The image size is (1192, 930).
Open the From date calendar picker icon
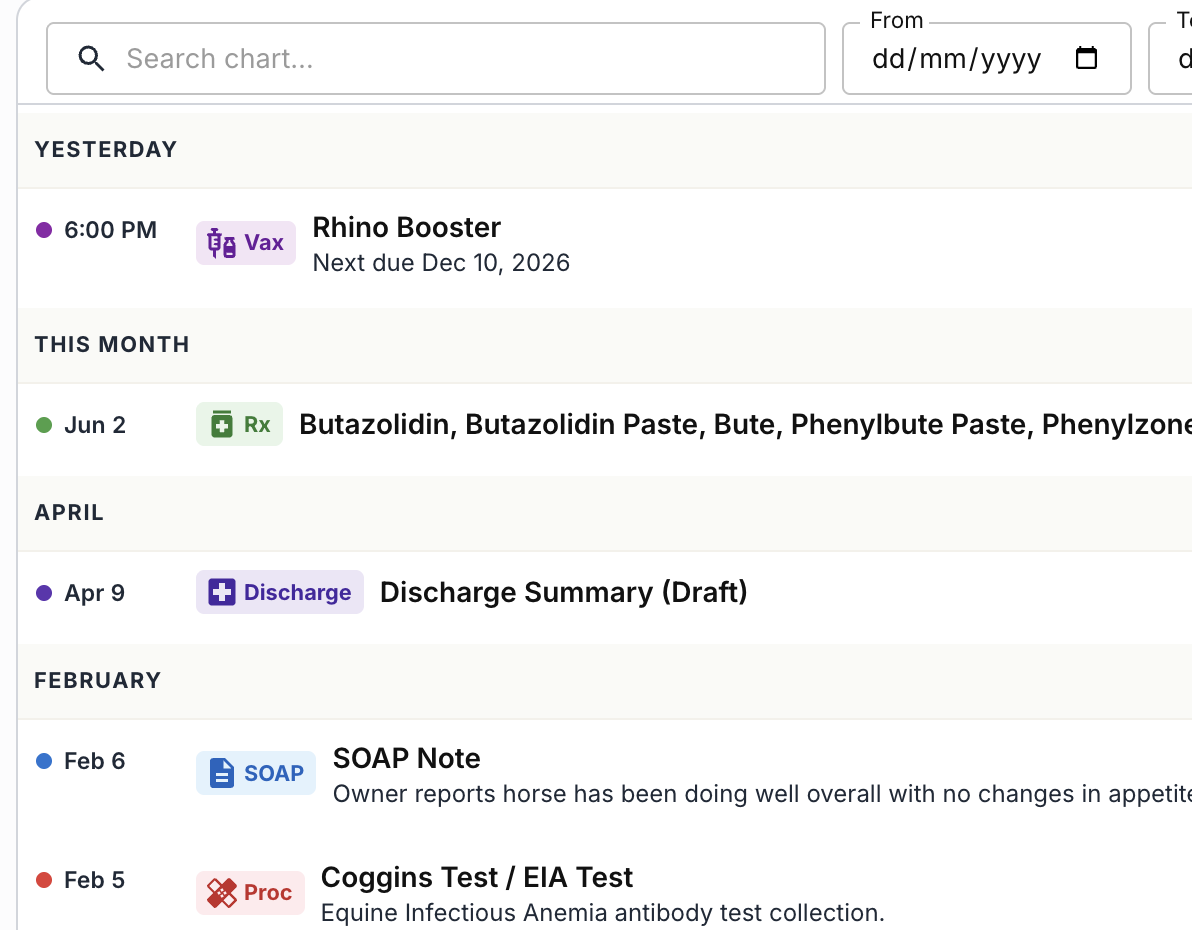point(1086,58)
